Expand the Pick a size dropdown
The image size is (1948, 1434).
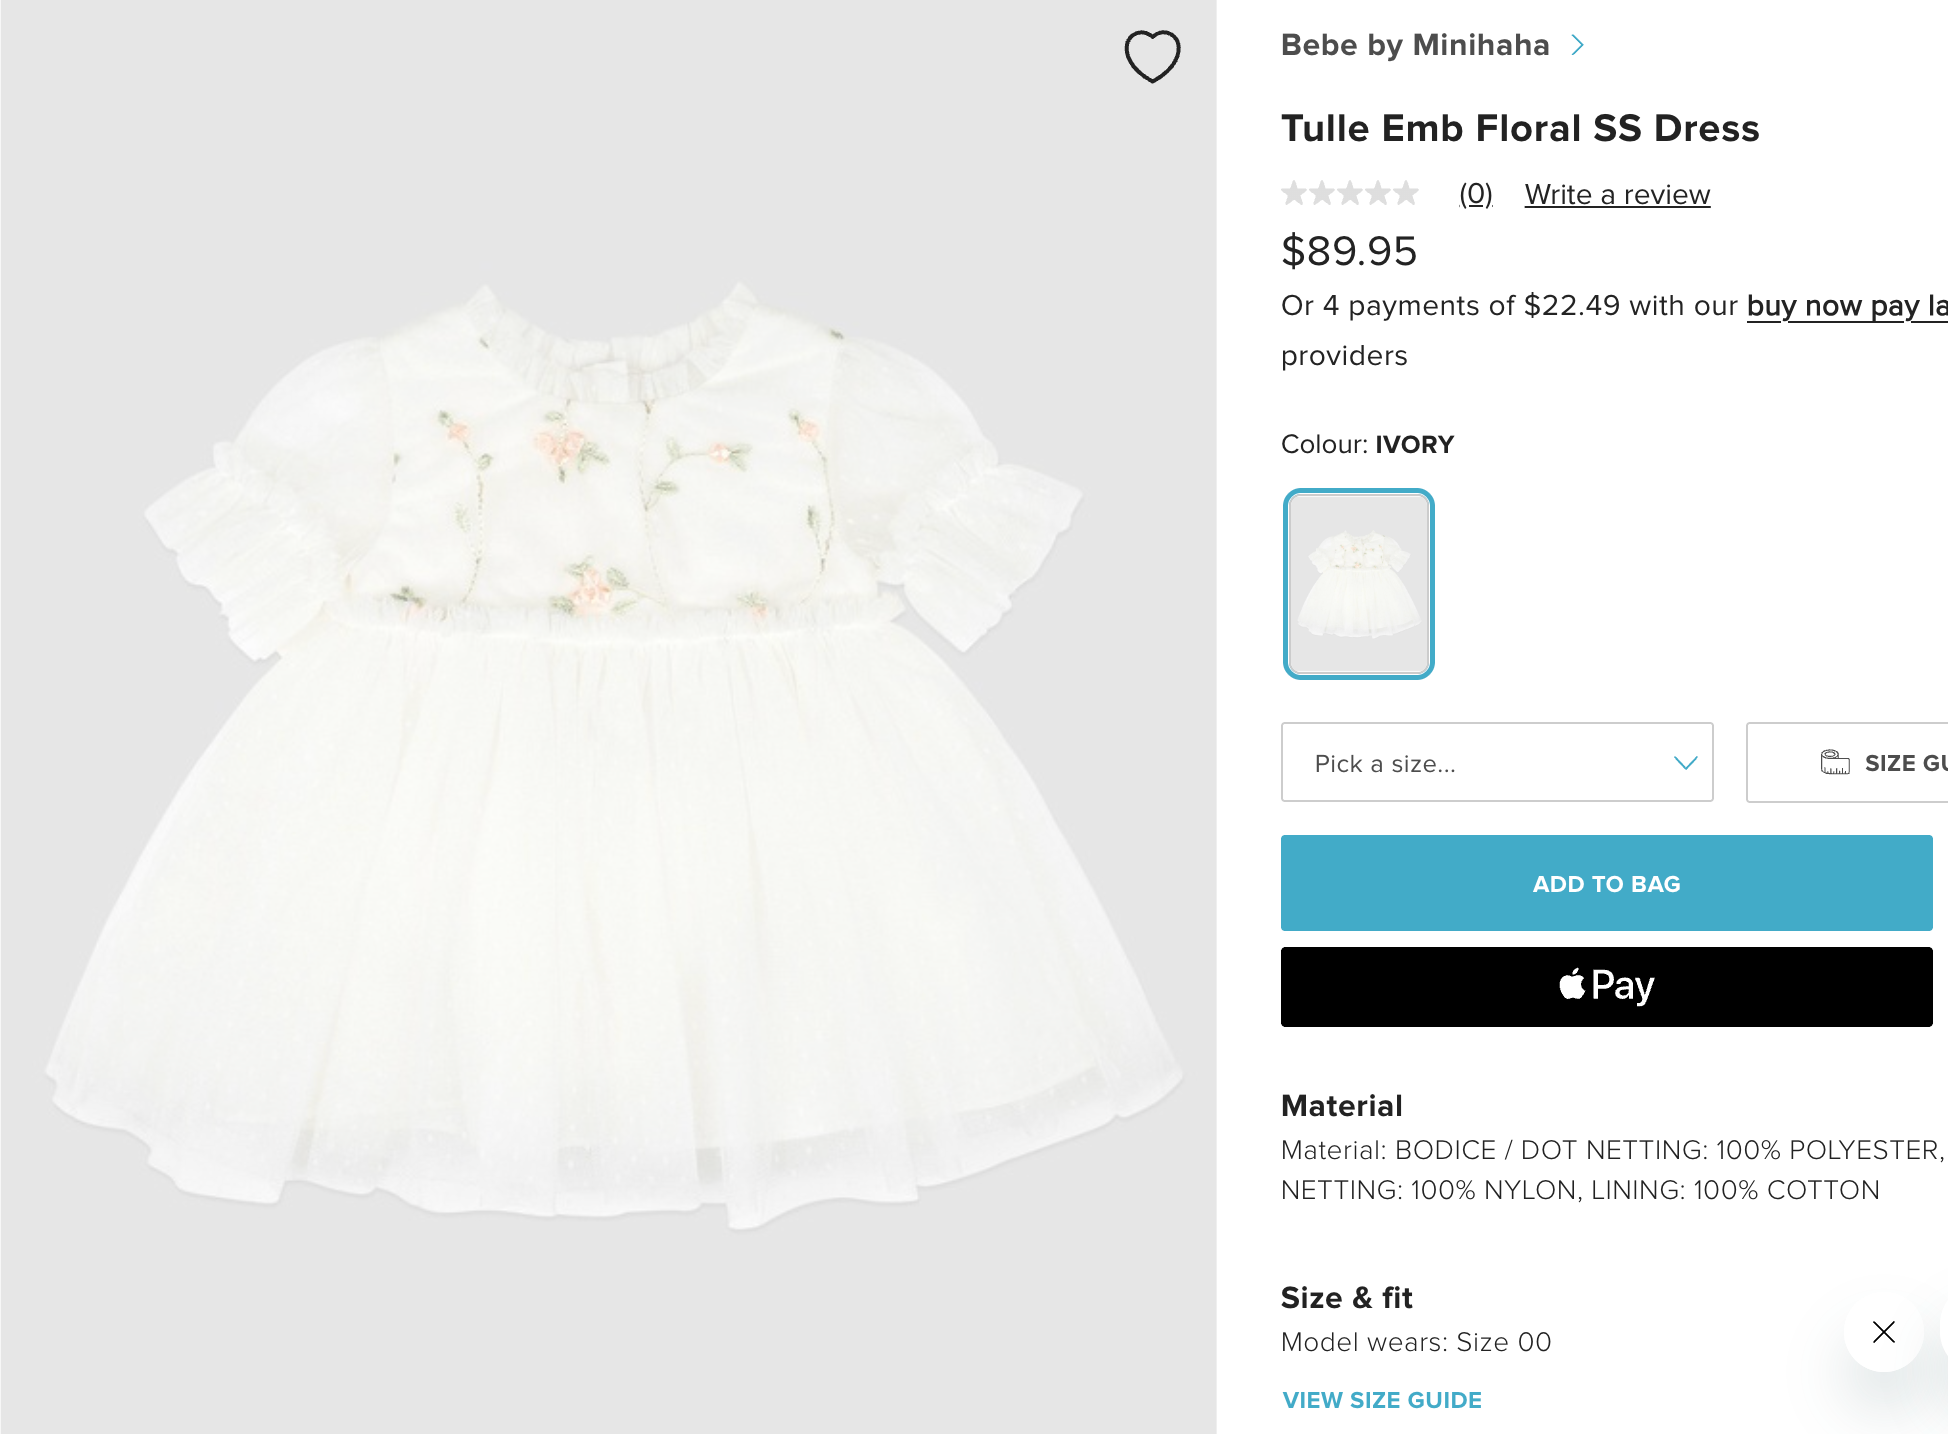tap(1496, 763)
